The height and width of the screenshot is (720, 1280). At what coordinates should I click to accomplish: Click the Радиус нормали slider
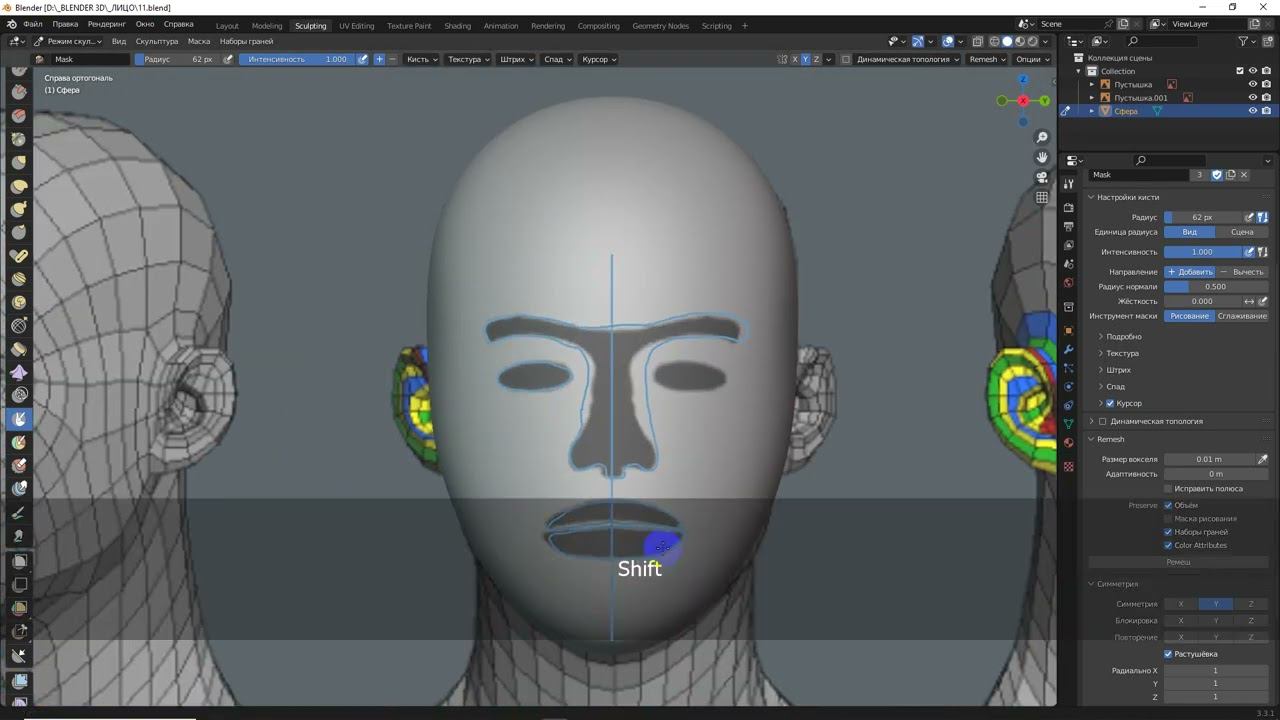pyautogui.click(x=1215, y=287)
